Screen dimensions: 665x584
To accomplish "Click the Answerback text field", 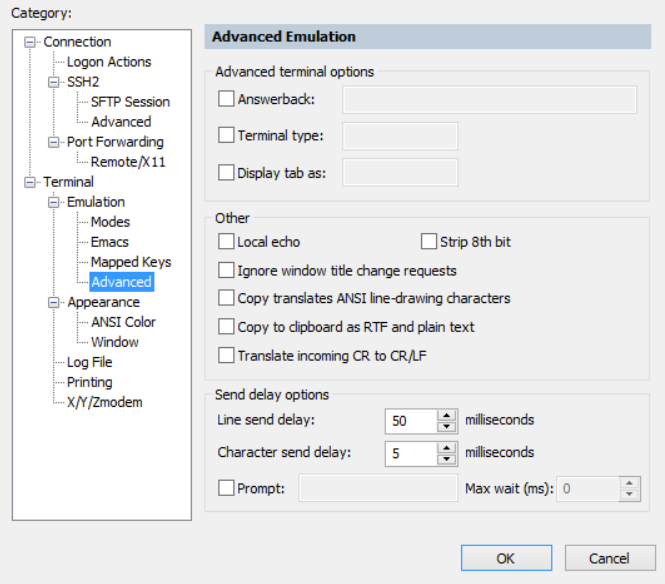I will coord(489,100).
